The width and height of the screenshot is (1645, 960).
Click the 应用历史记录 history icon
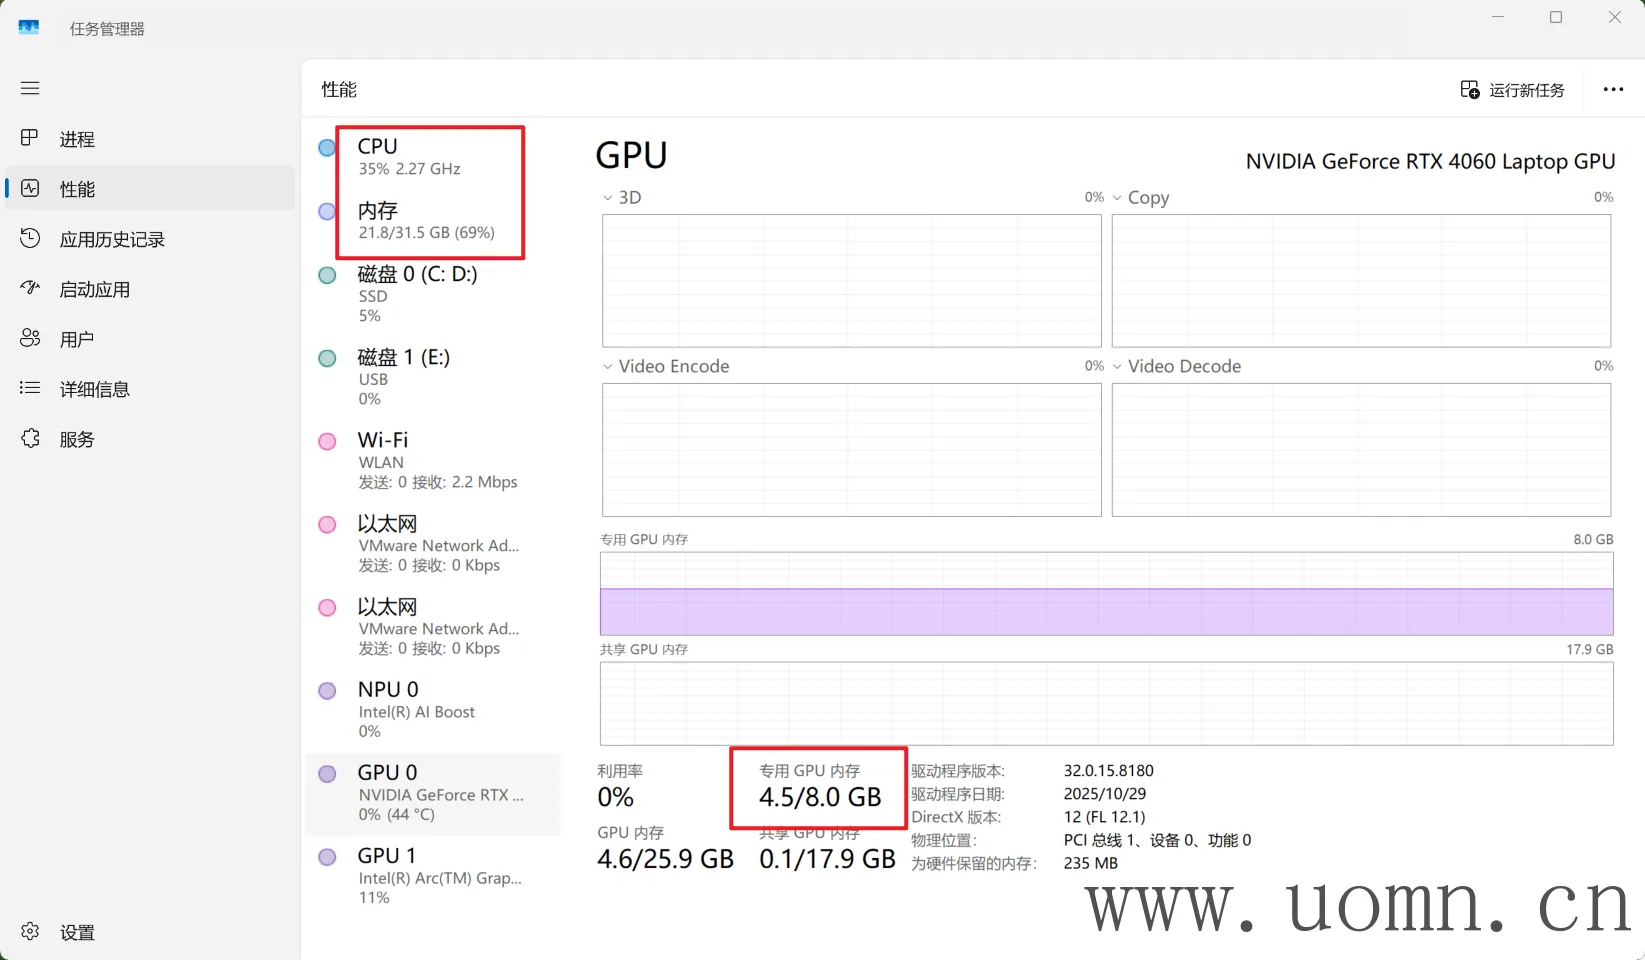30,238
